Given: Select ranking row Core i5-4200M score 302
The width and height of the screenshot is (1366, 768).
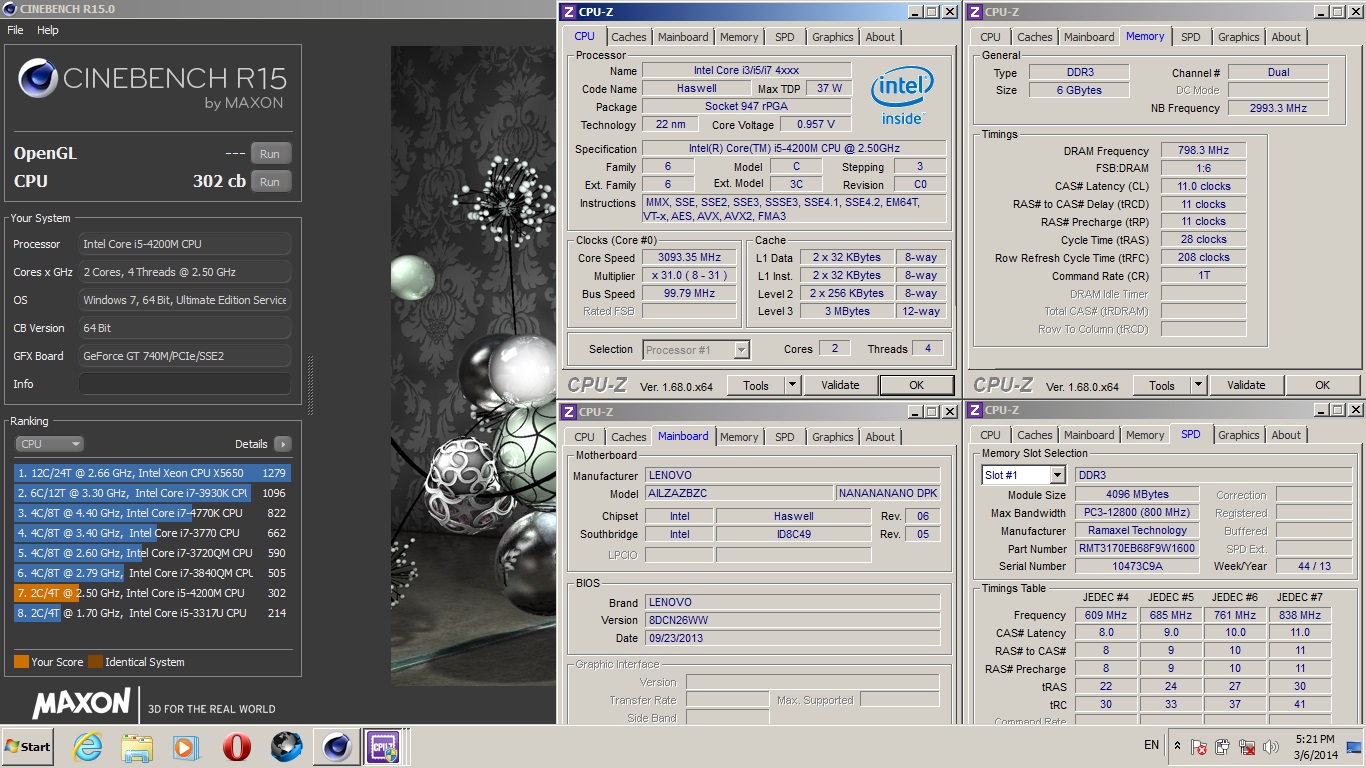Looking at the screenshot, I should pyautogui.click(x=152, y=593).
